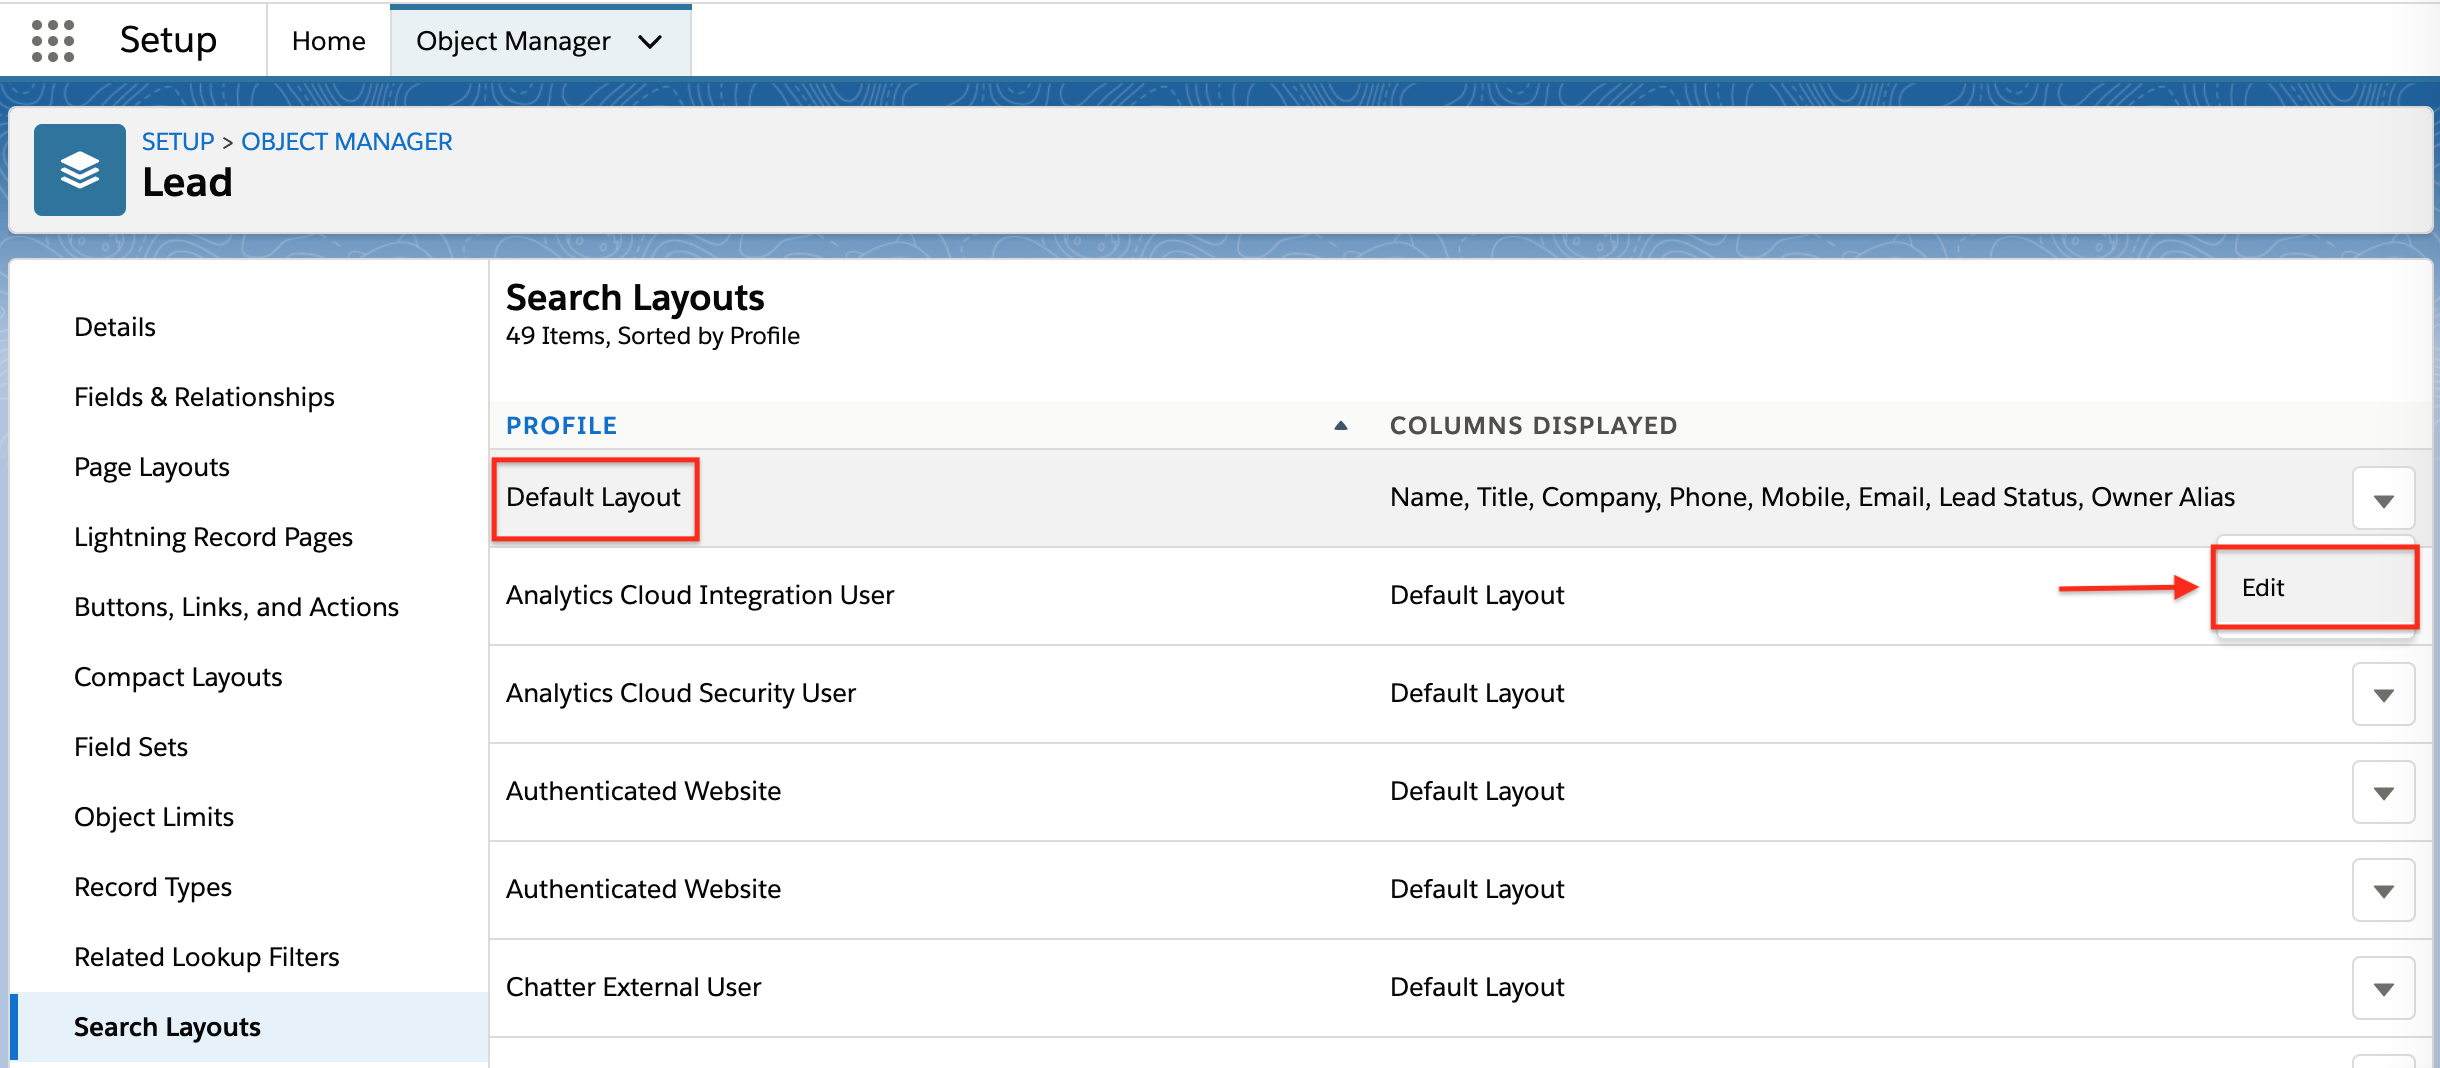Viewport: 2440px width, 1068px height.
Task: Open Details in the sidebar
Action: click(115, 327)
